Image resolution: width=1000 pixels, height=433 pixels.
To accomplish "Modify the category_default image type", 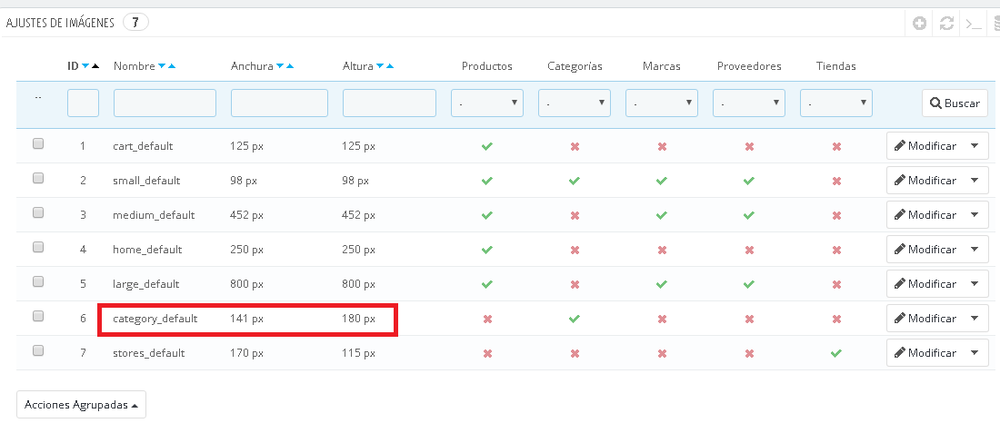I will (x=925, y=318).
